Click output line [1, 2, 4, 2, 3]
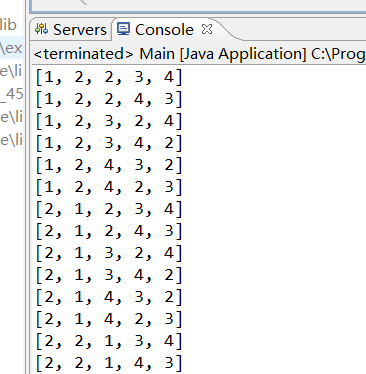The width and height of the screenshot is (366, 374). [x=109, y=187]
